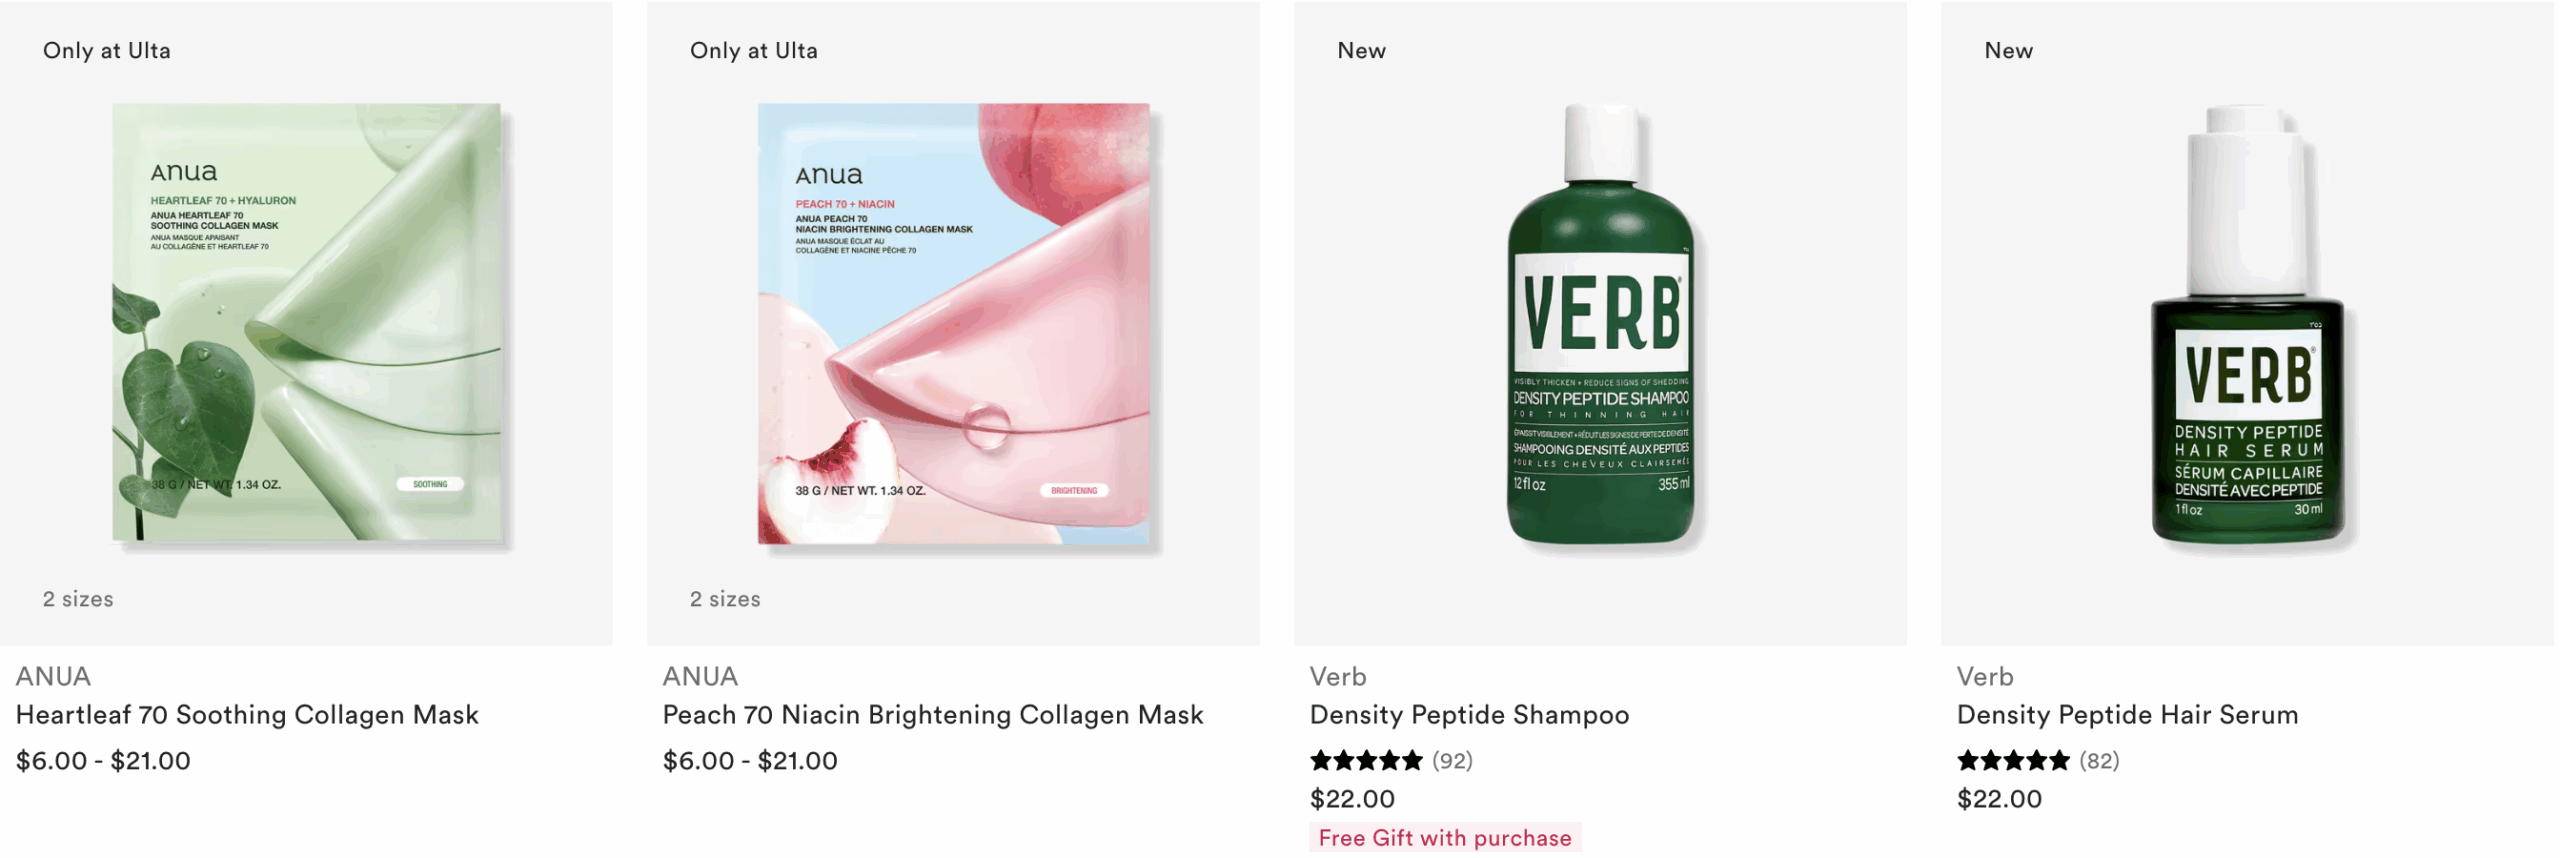Click the $22.00 price under the hair serum

[x=1999, y=799]
